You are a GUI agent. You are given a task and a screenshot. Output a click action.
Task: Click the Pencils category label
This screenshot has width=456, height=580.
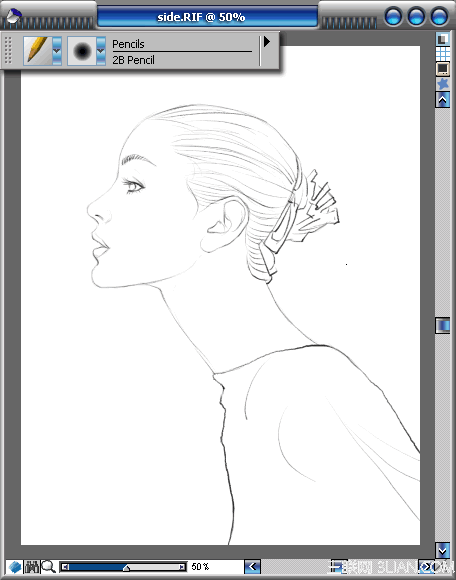128,44
